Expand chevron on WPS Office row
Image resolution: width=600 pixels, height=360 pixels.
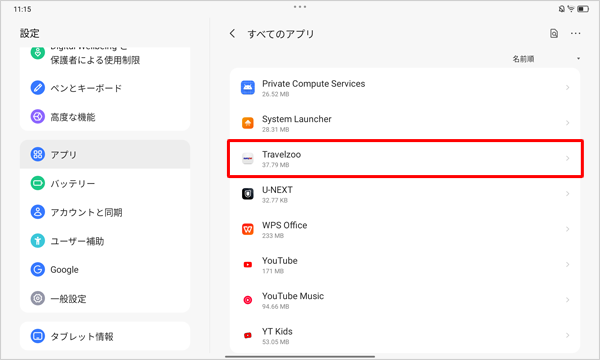tap(567, 229)
